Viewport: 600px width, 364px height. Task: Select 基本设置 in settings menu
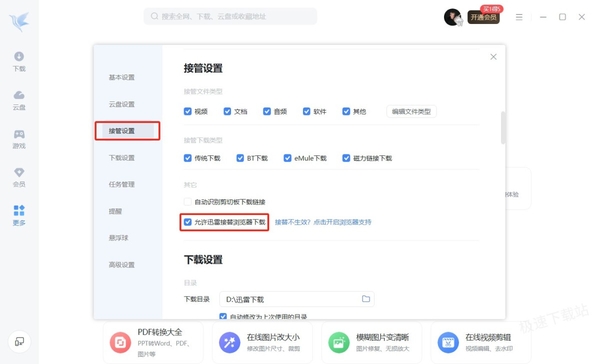(122, 77)
